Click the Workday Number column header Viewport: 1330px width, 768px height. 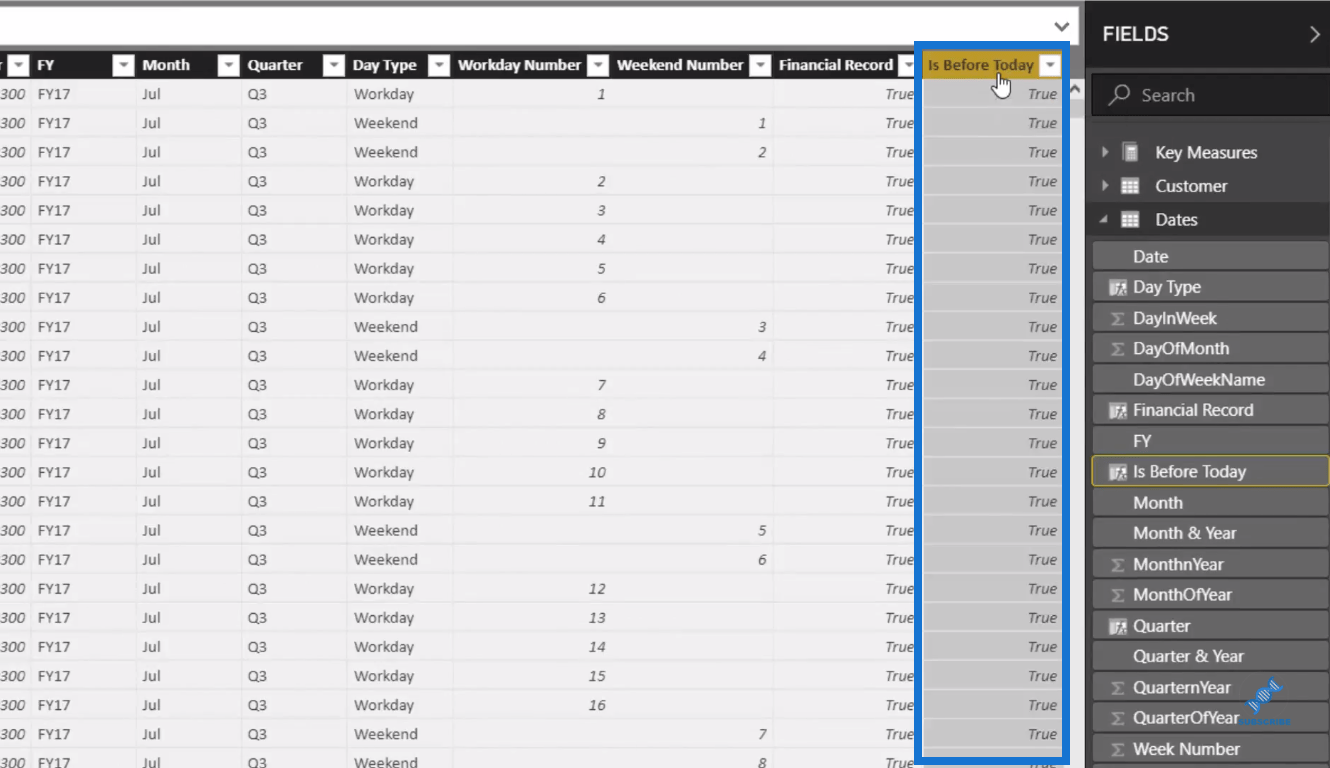(x=532, y=65)
